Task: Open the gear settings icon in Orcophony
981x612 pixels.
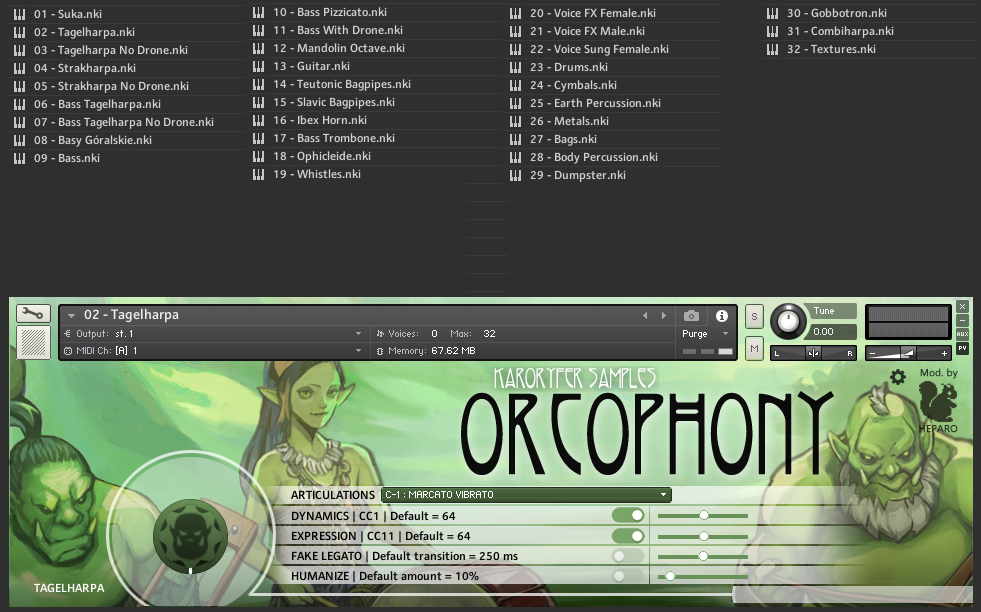Action: [898, 376]
